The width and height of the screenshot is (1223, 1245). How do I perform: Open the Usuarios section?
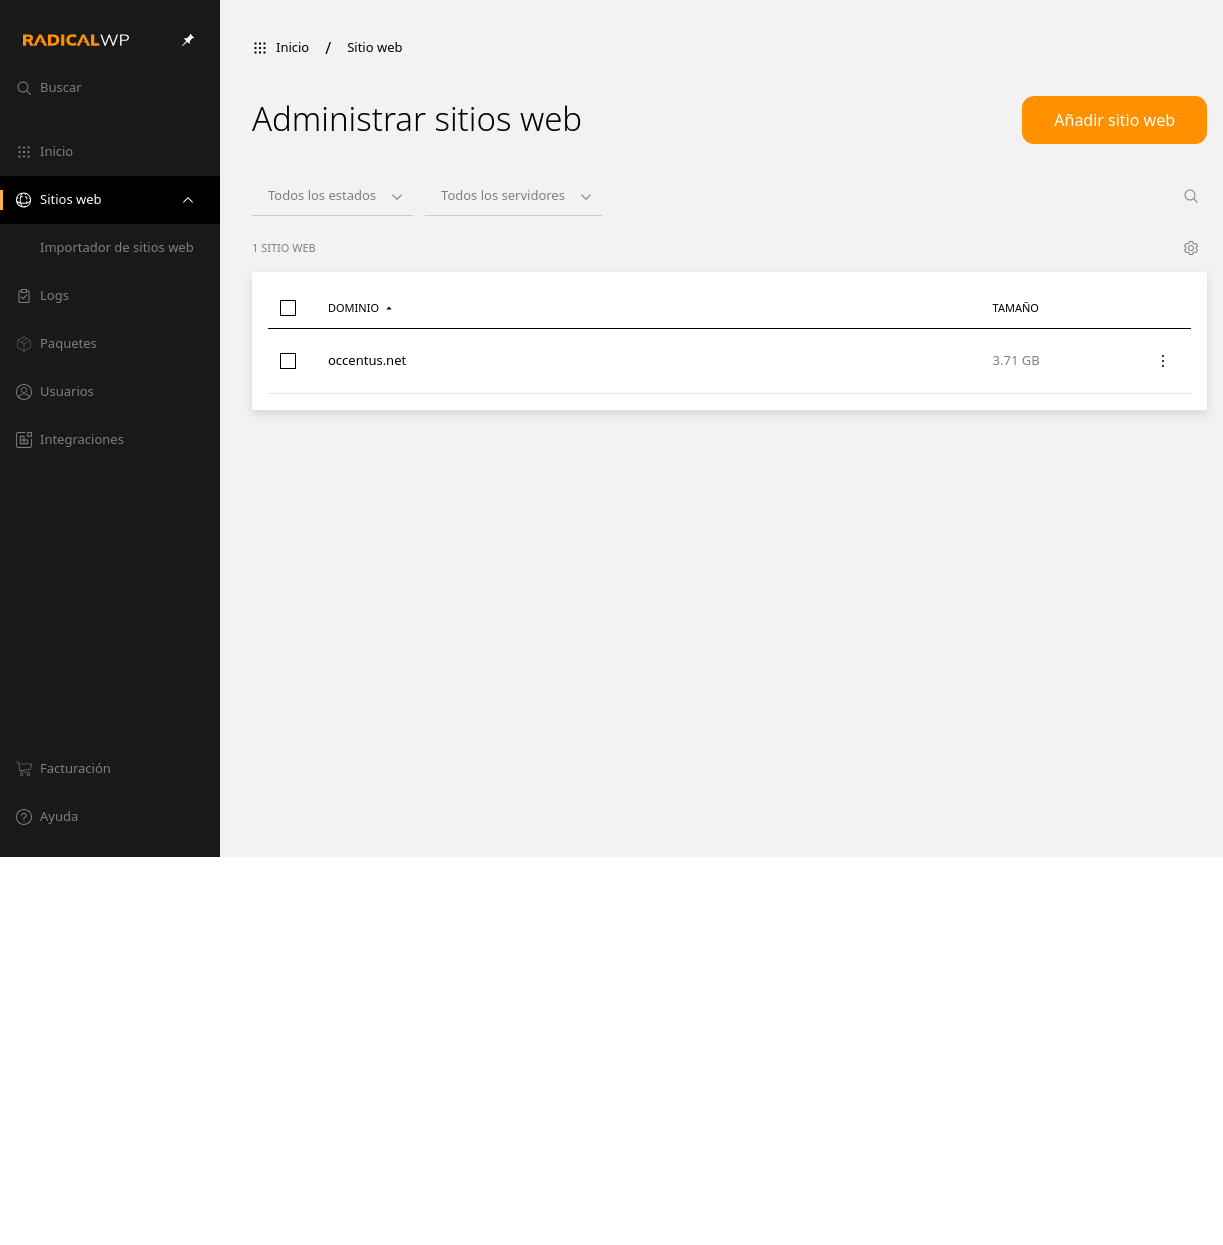tap(66, 391)
